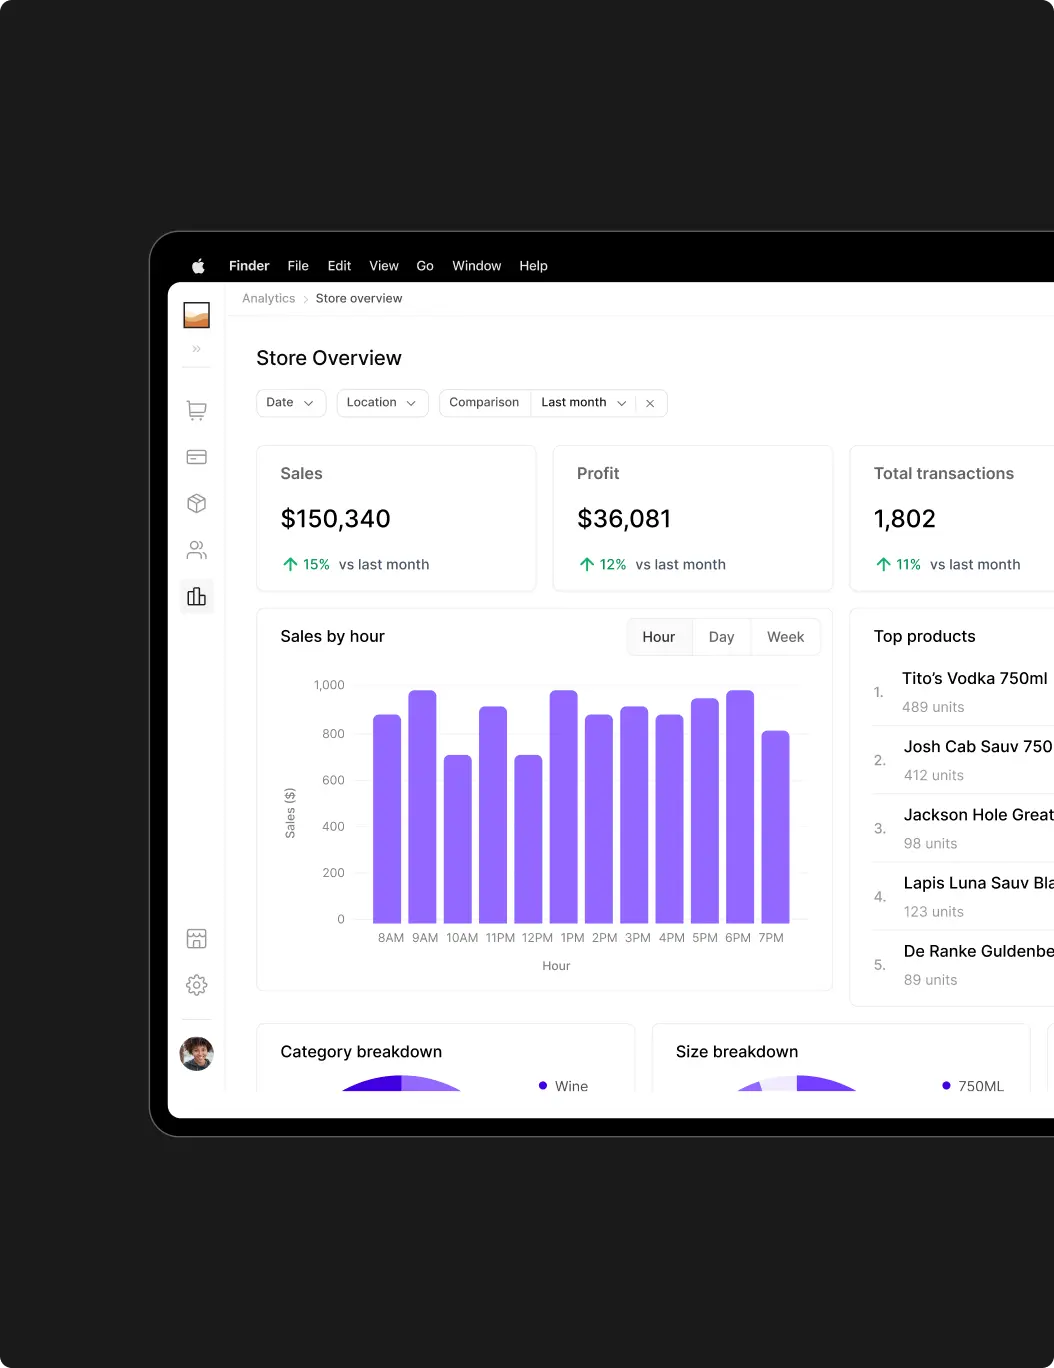Remove the Comparison filter with X
Image resolution: width=1054 pixels, height=1368 pixels.
point(650,403)
